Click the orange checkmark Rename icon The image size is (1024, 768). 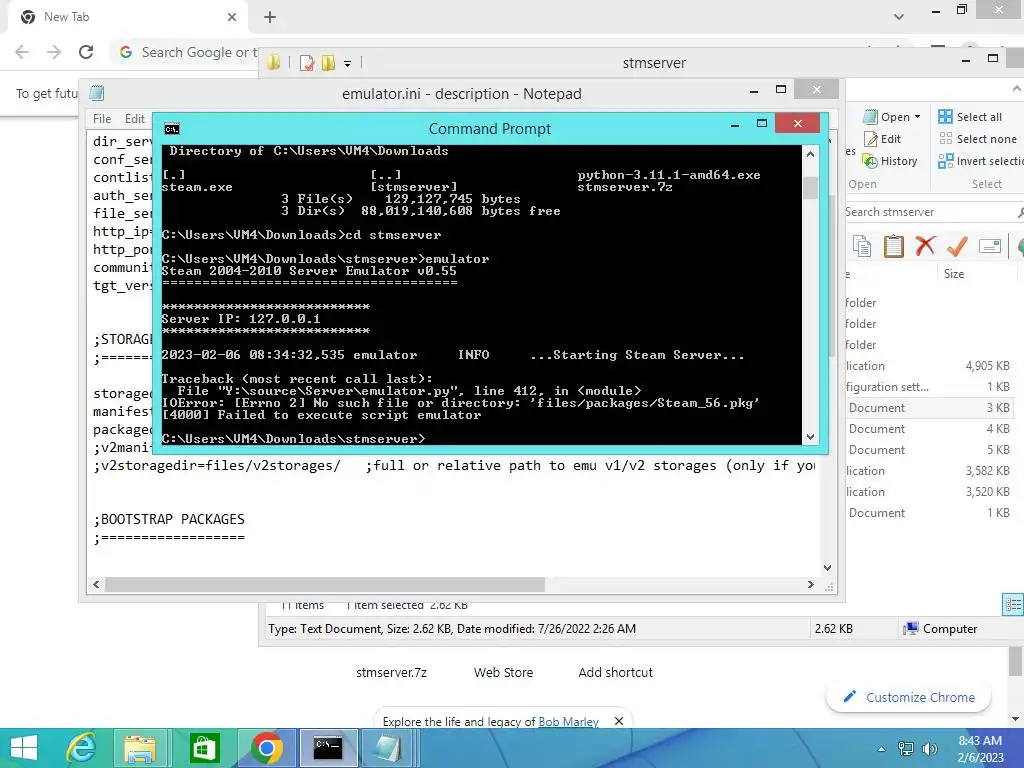(x=957, y=246)
